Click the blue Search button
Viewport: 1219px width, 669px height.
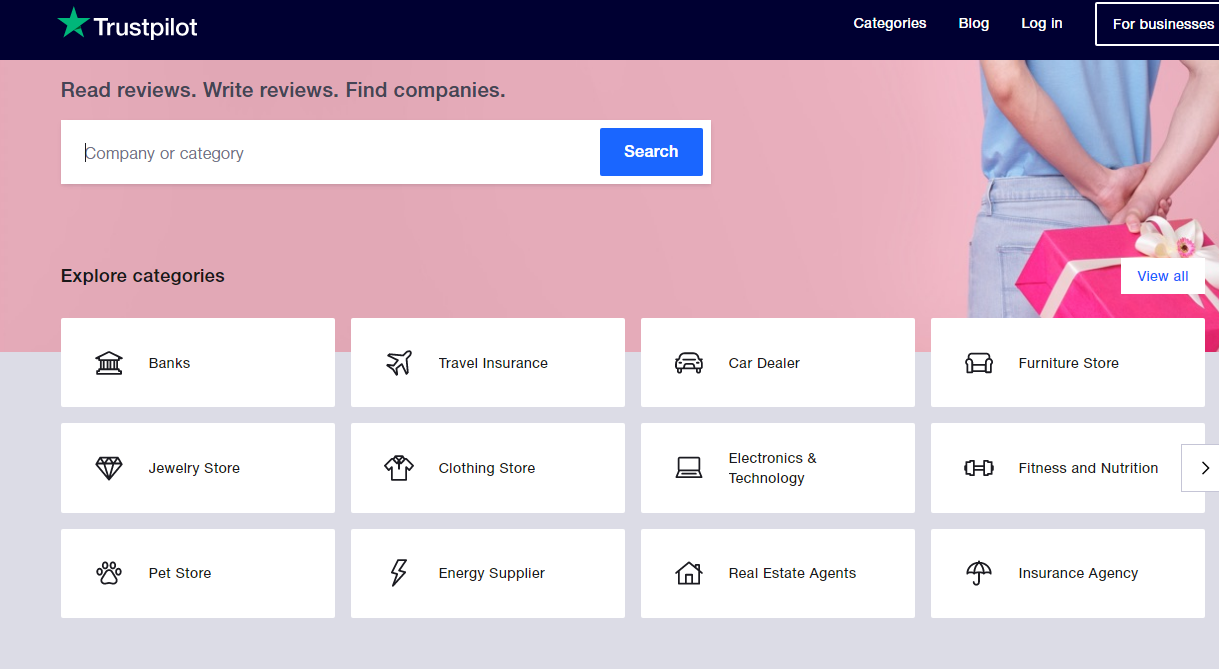[x=651, y=152]
